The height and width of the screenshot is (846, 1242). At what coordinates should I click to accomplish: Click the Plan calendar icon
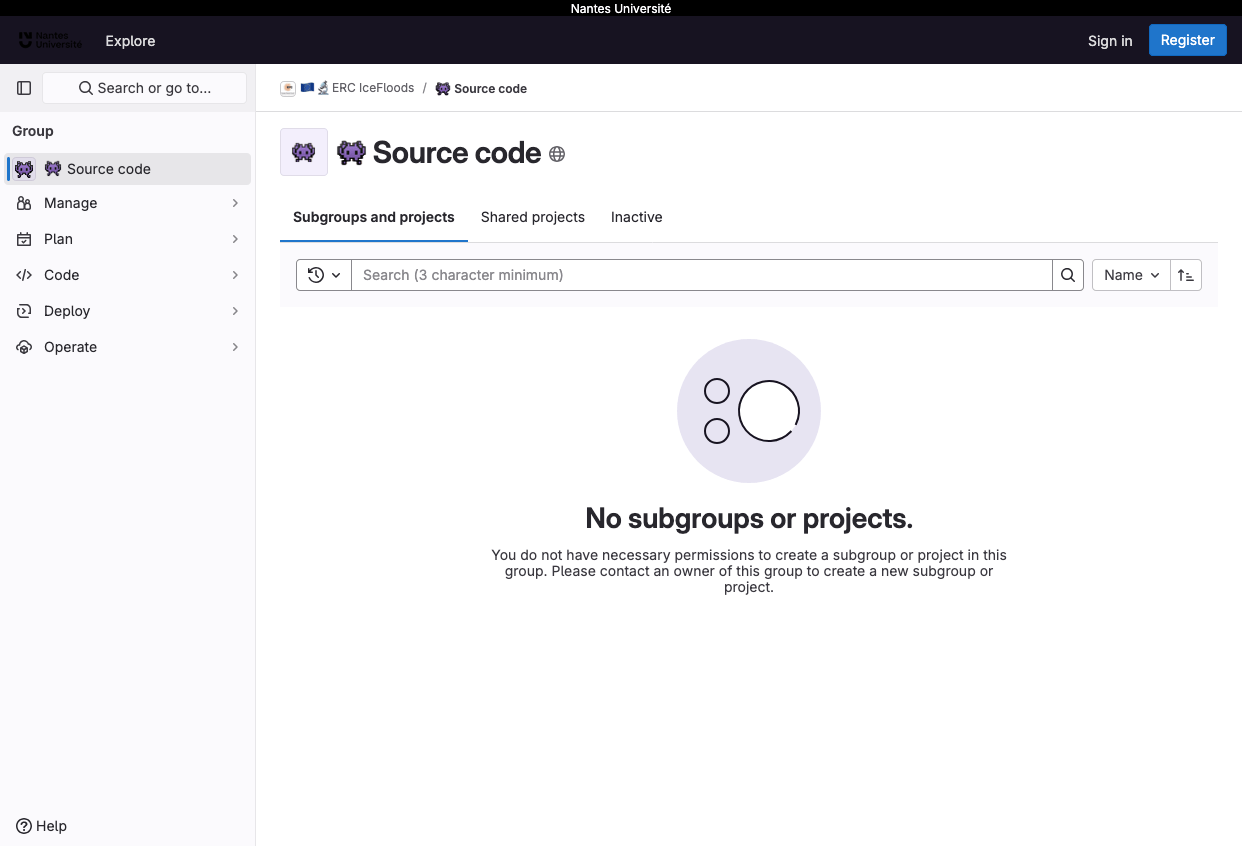tap(24, 239)
